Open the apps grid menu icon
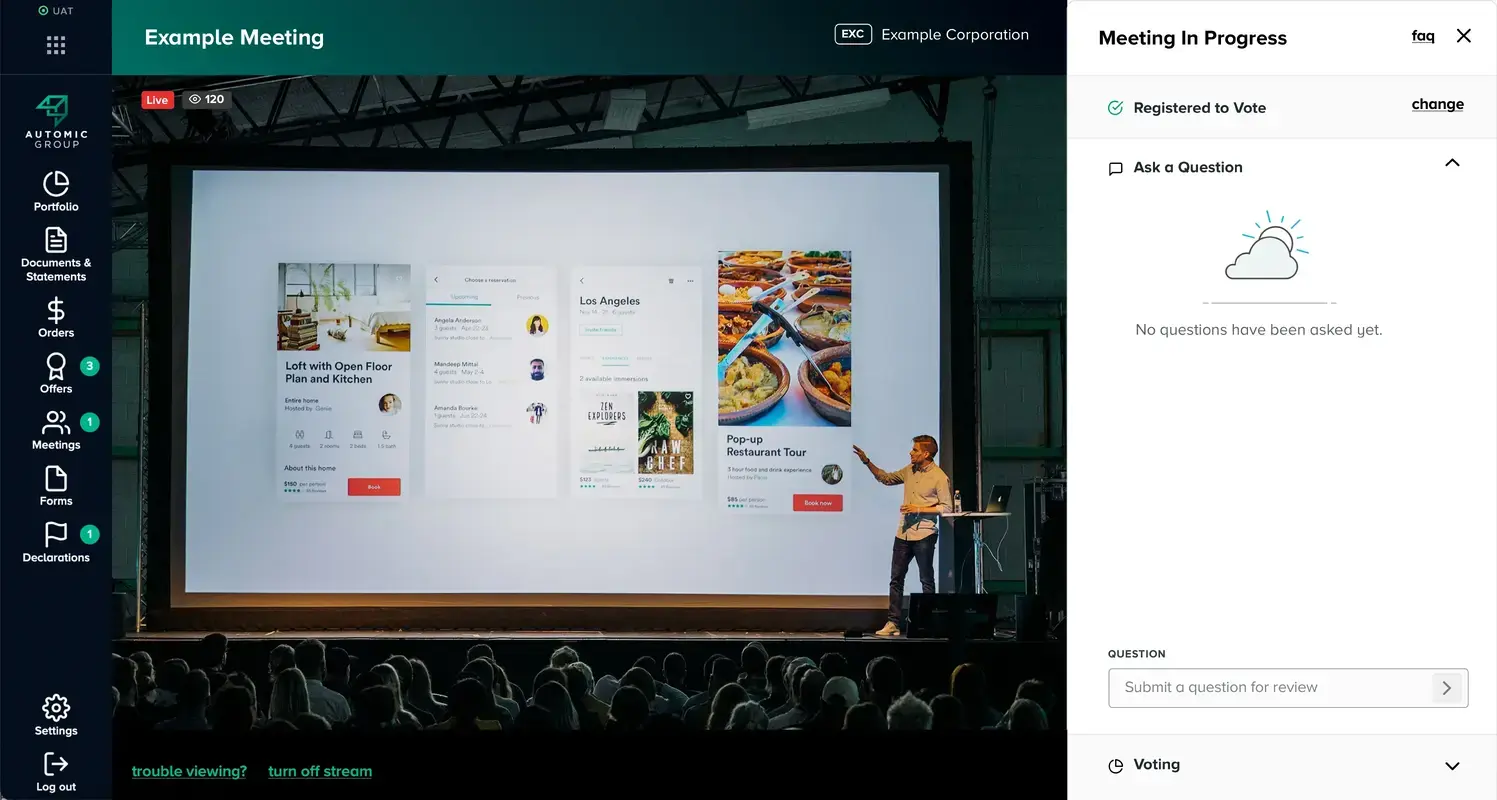The height and width of the screenshot is (800, 1497). [x=56, y=45]
